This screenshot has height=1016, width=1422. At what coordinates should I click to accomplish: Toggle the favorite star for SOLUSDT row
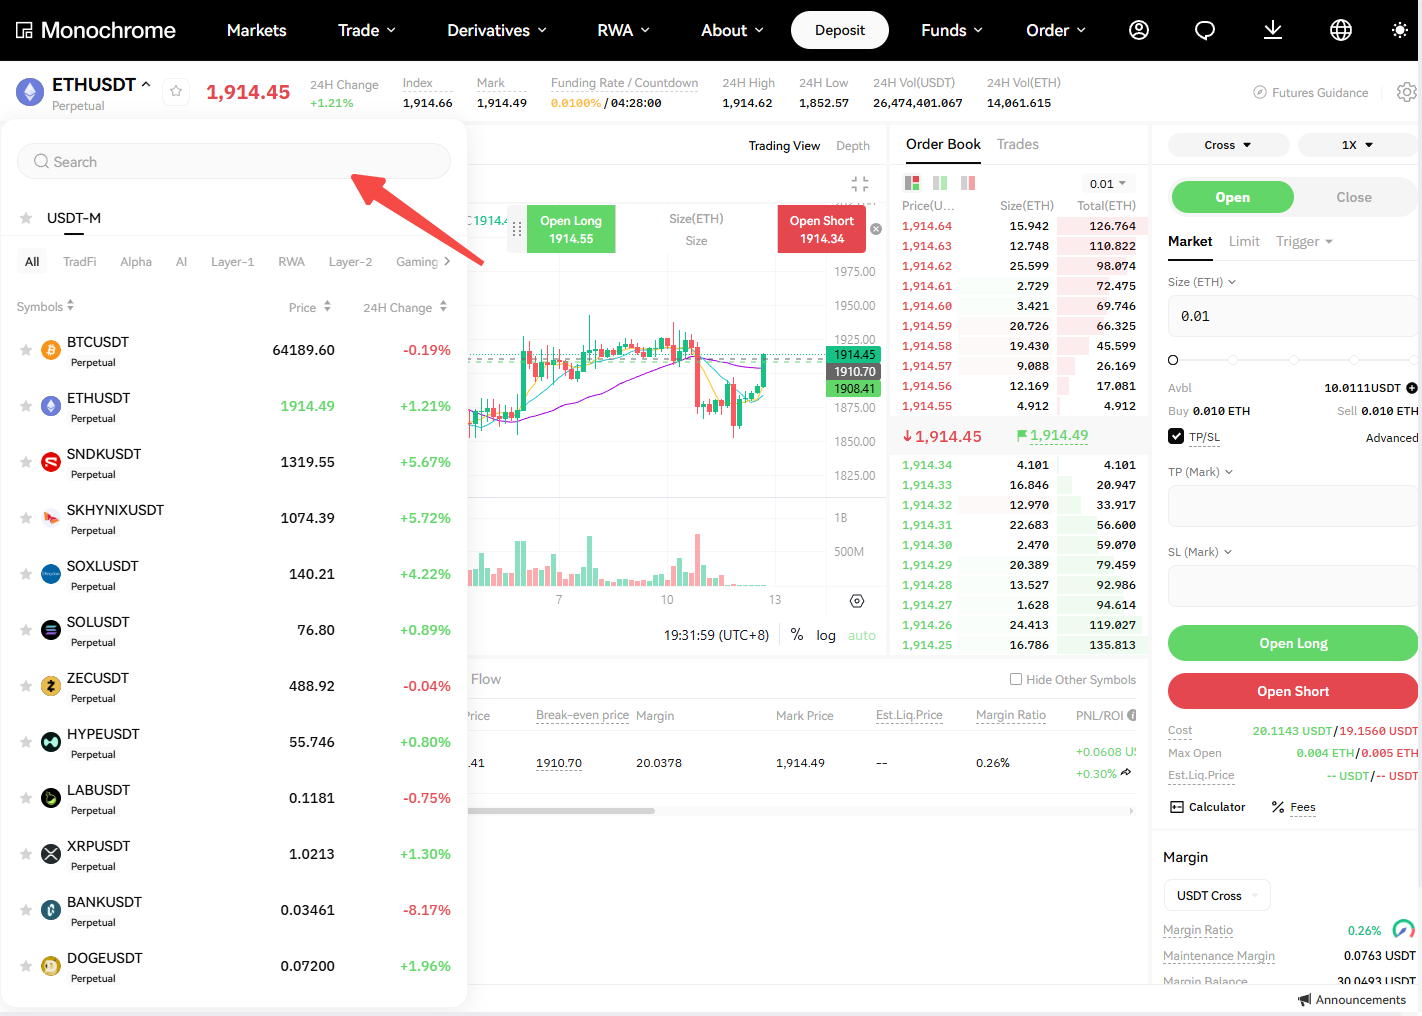(26, 630)
